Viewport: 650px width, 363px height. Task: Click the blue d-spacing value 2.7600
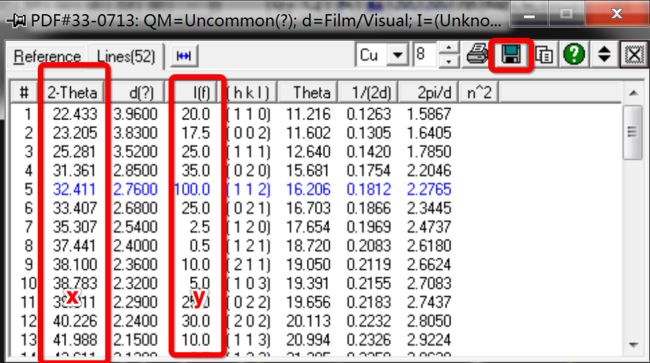point(136,189)
